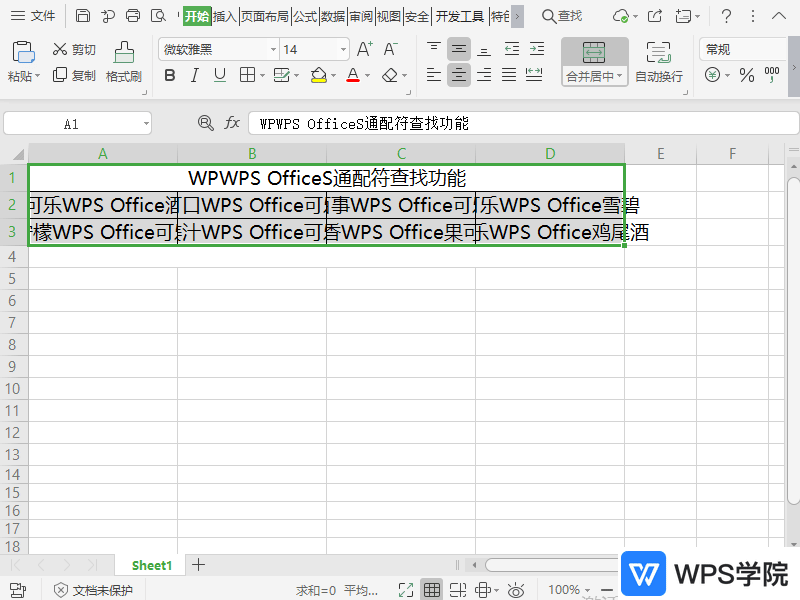The width and height of the screenshot is (800, 600).
Task: Apply justify alignment
Action: (509, 75)
